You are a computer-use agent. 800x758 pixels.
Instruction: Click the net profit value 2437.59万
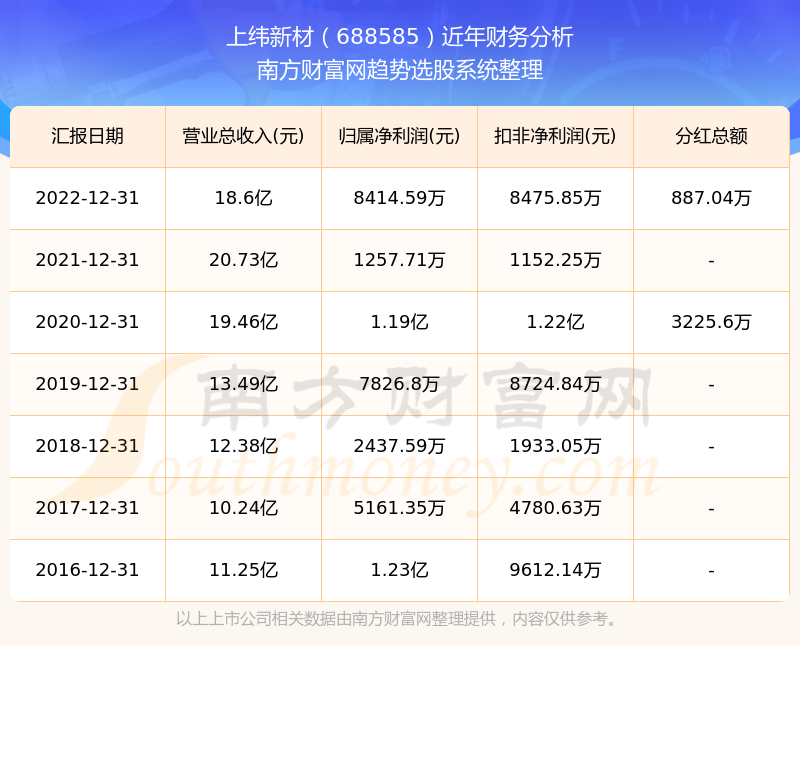coord(399,446)
